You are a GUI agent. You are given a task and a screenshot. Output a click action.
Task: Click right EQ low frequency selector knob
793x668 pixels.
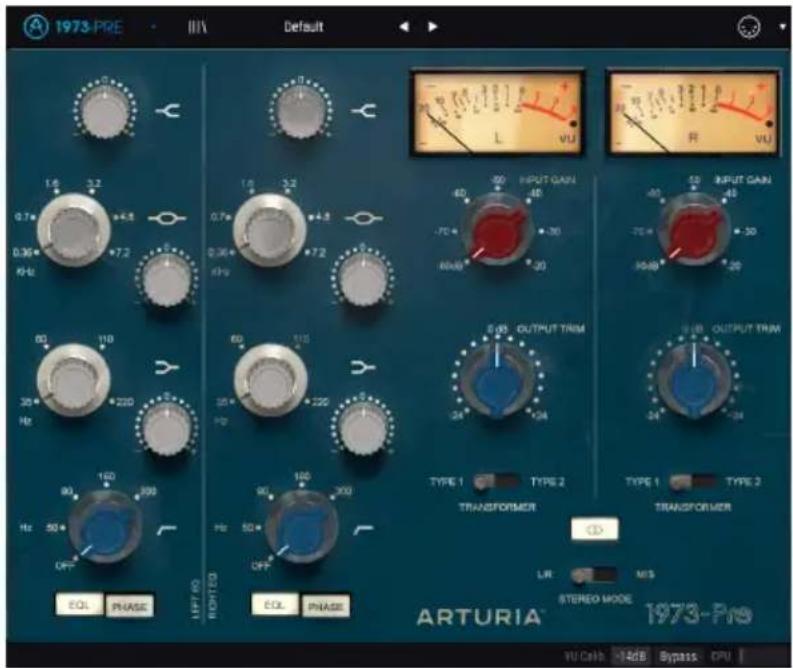click(270, 380)
